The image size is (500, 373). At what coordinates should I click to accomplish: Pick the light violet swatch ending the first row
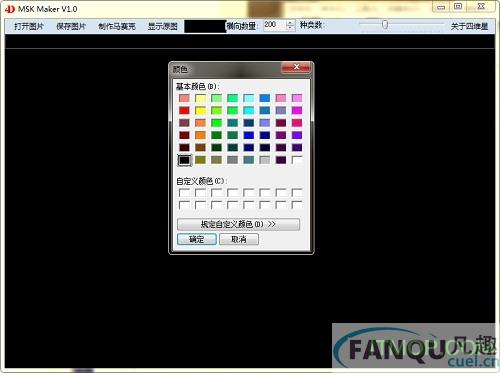(x=297, y=98)
